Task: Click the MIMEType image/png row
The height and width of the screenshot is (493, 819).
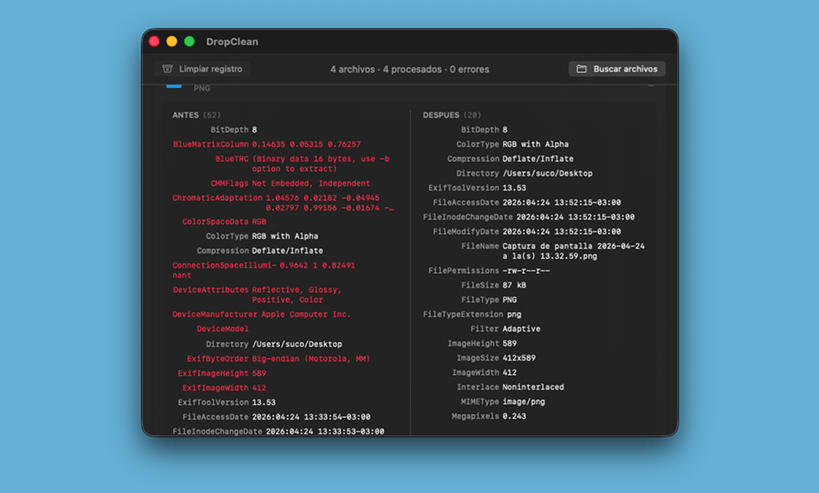Action: coord(503,402)
